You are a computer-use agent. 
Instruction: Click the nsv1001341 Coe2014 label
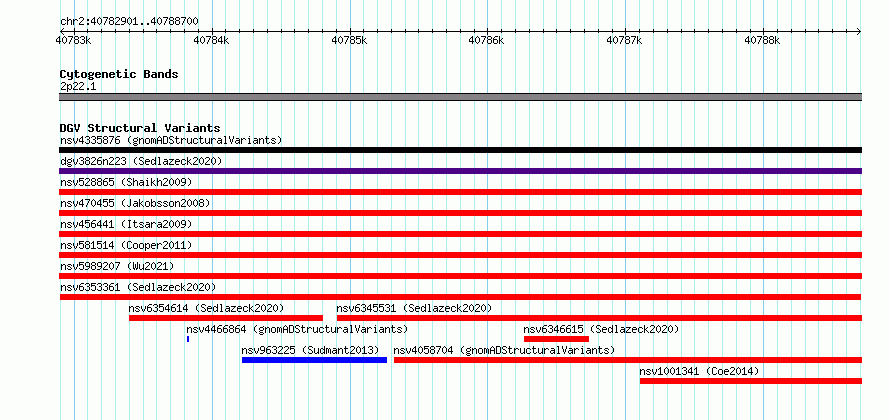[699, 371]
